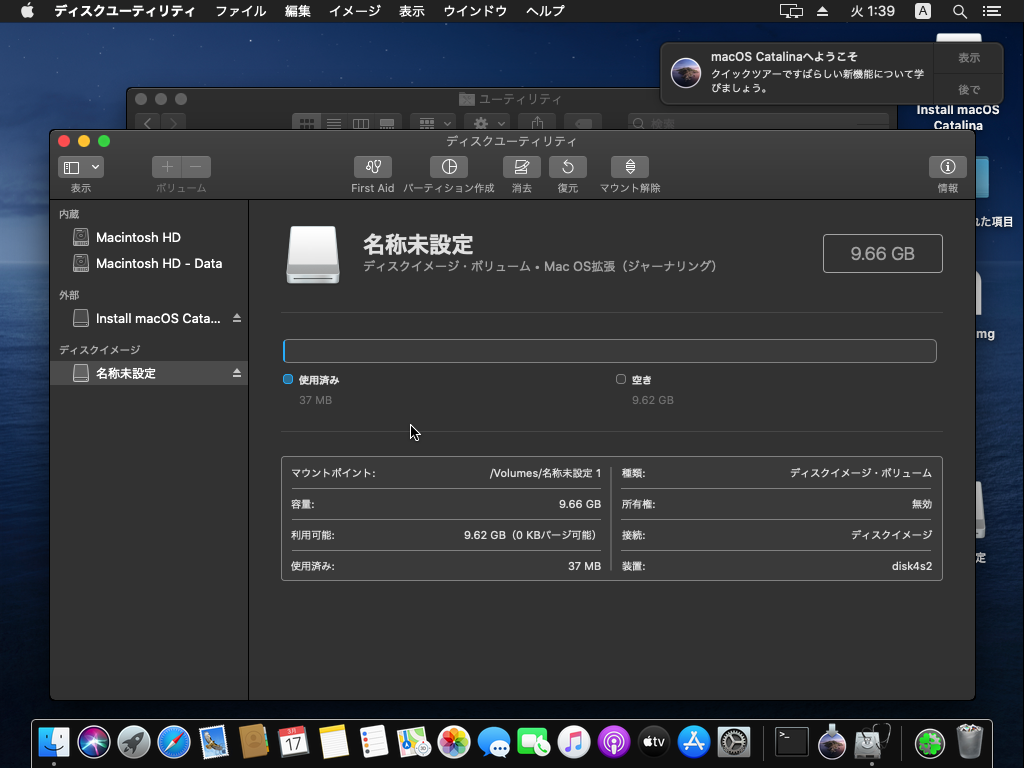Click Disk Utility icon in the Dock
The width and height of the screenshot is (1024, 768).
[x=872, y=743]
